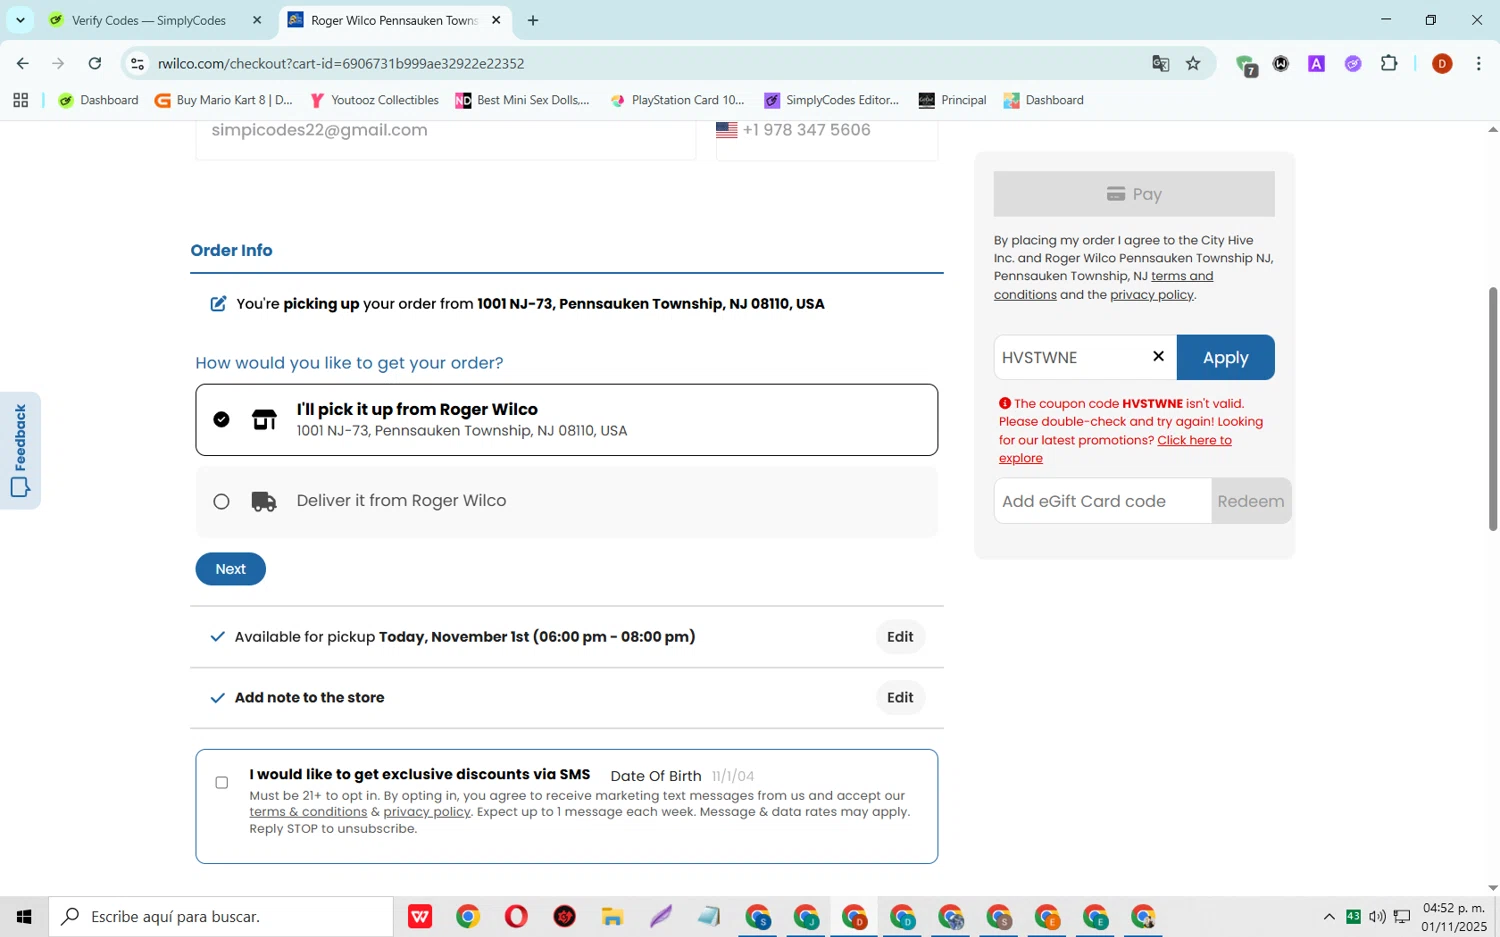The width and height of the screenshot is (1500, 937).
Task: Click the Redeem eGift card button
Action: [1251, 501]
